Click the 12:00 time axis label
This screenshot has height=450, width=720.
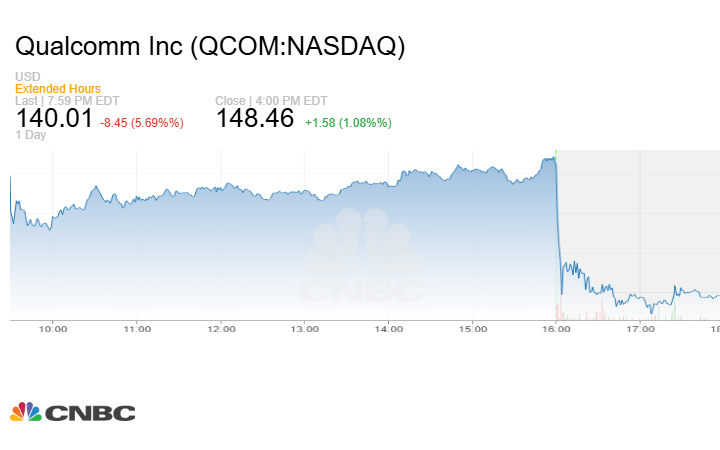pyautogui.click(x=221, y=328)
